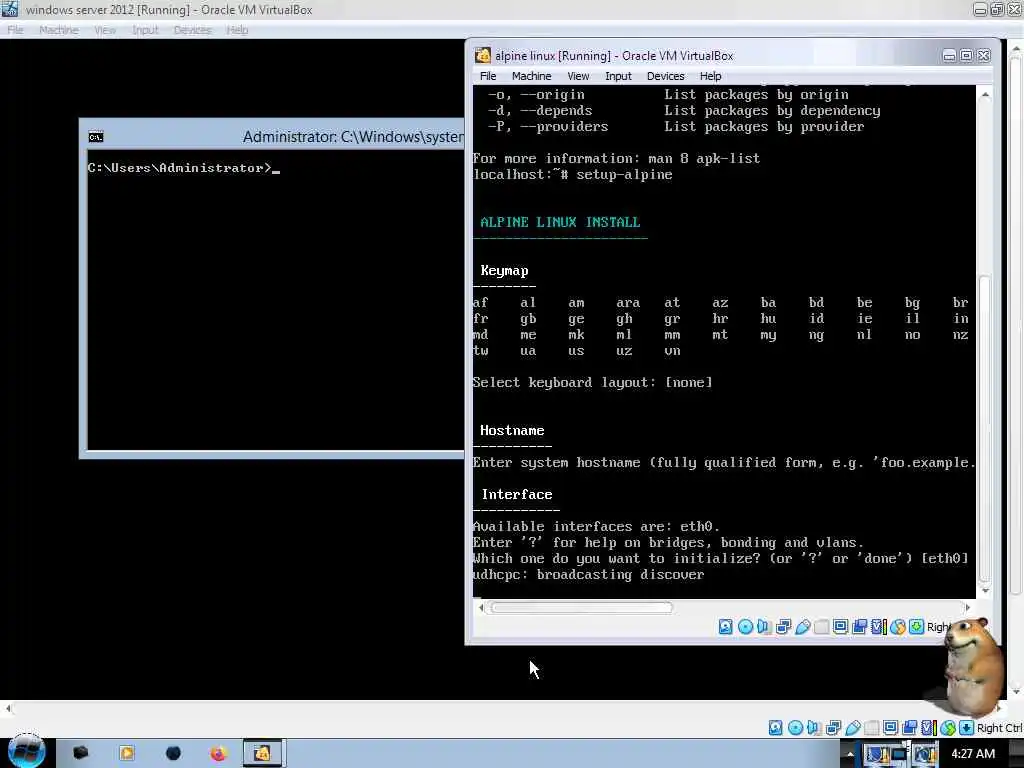Open Help menu in alpine linux window
This screenshot has width=1024, height=768.
click(711, 76)
